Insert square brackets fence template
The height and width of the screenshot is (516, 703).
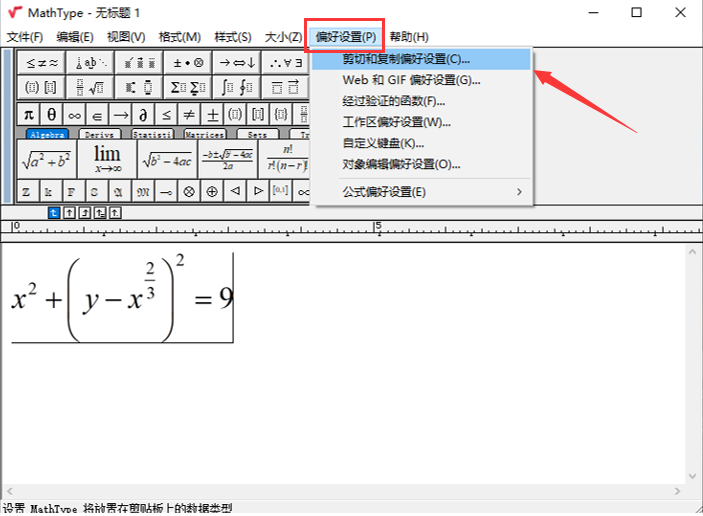click(258, 115)
